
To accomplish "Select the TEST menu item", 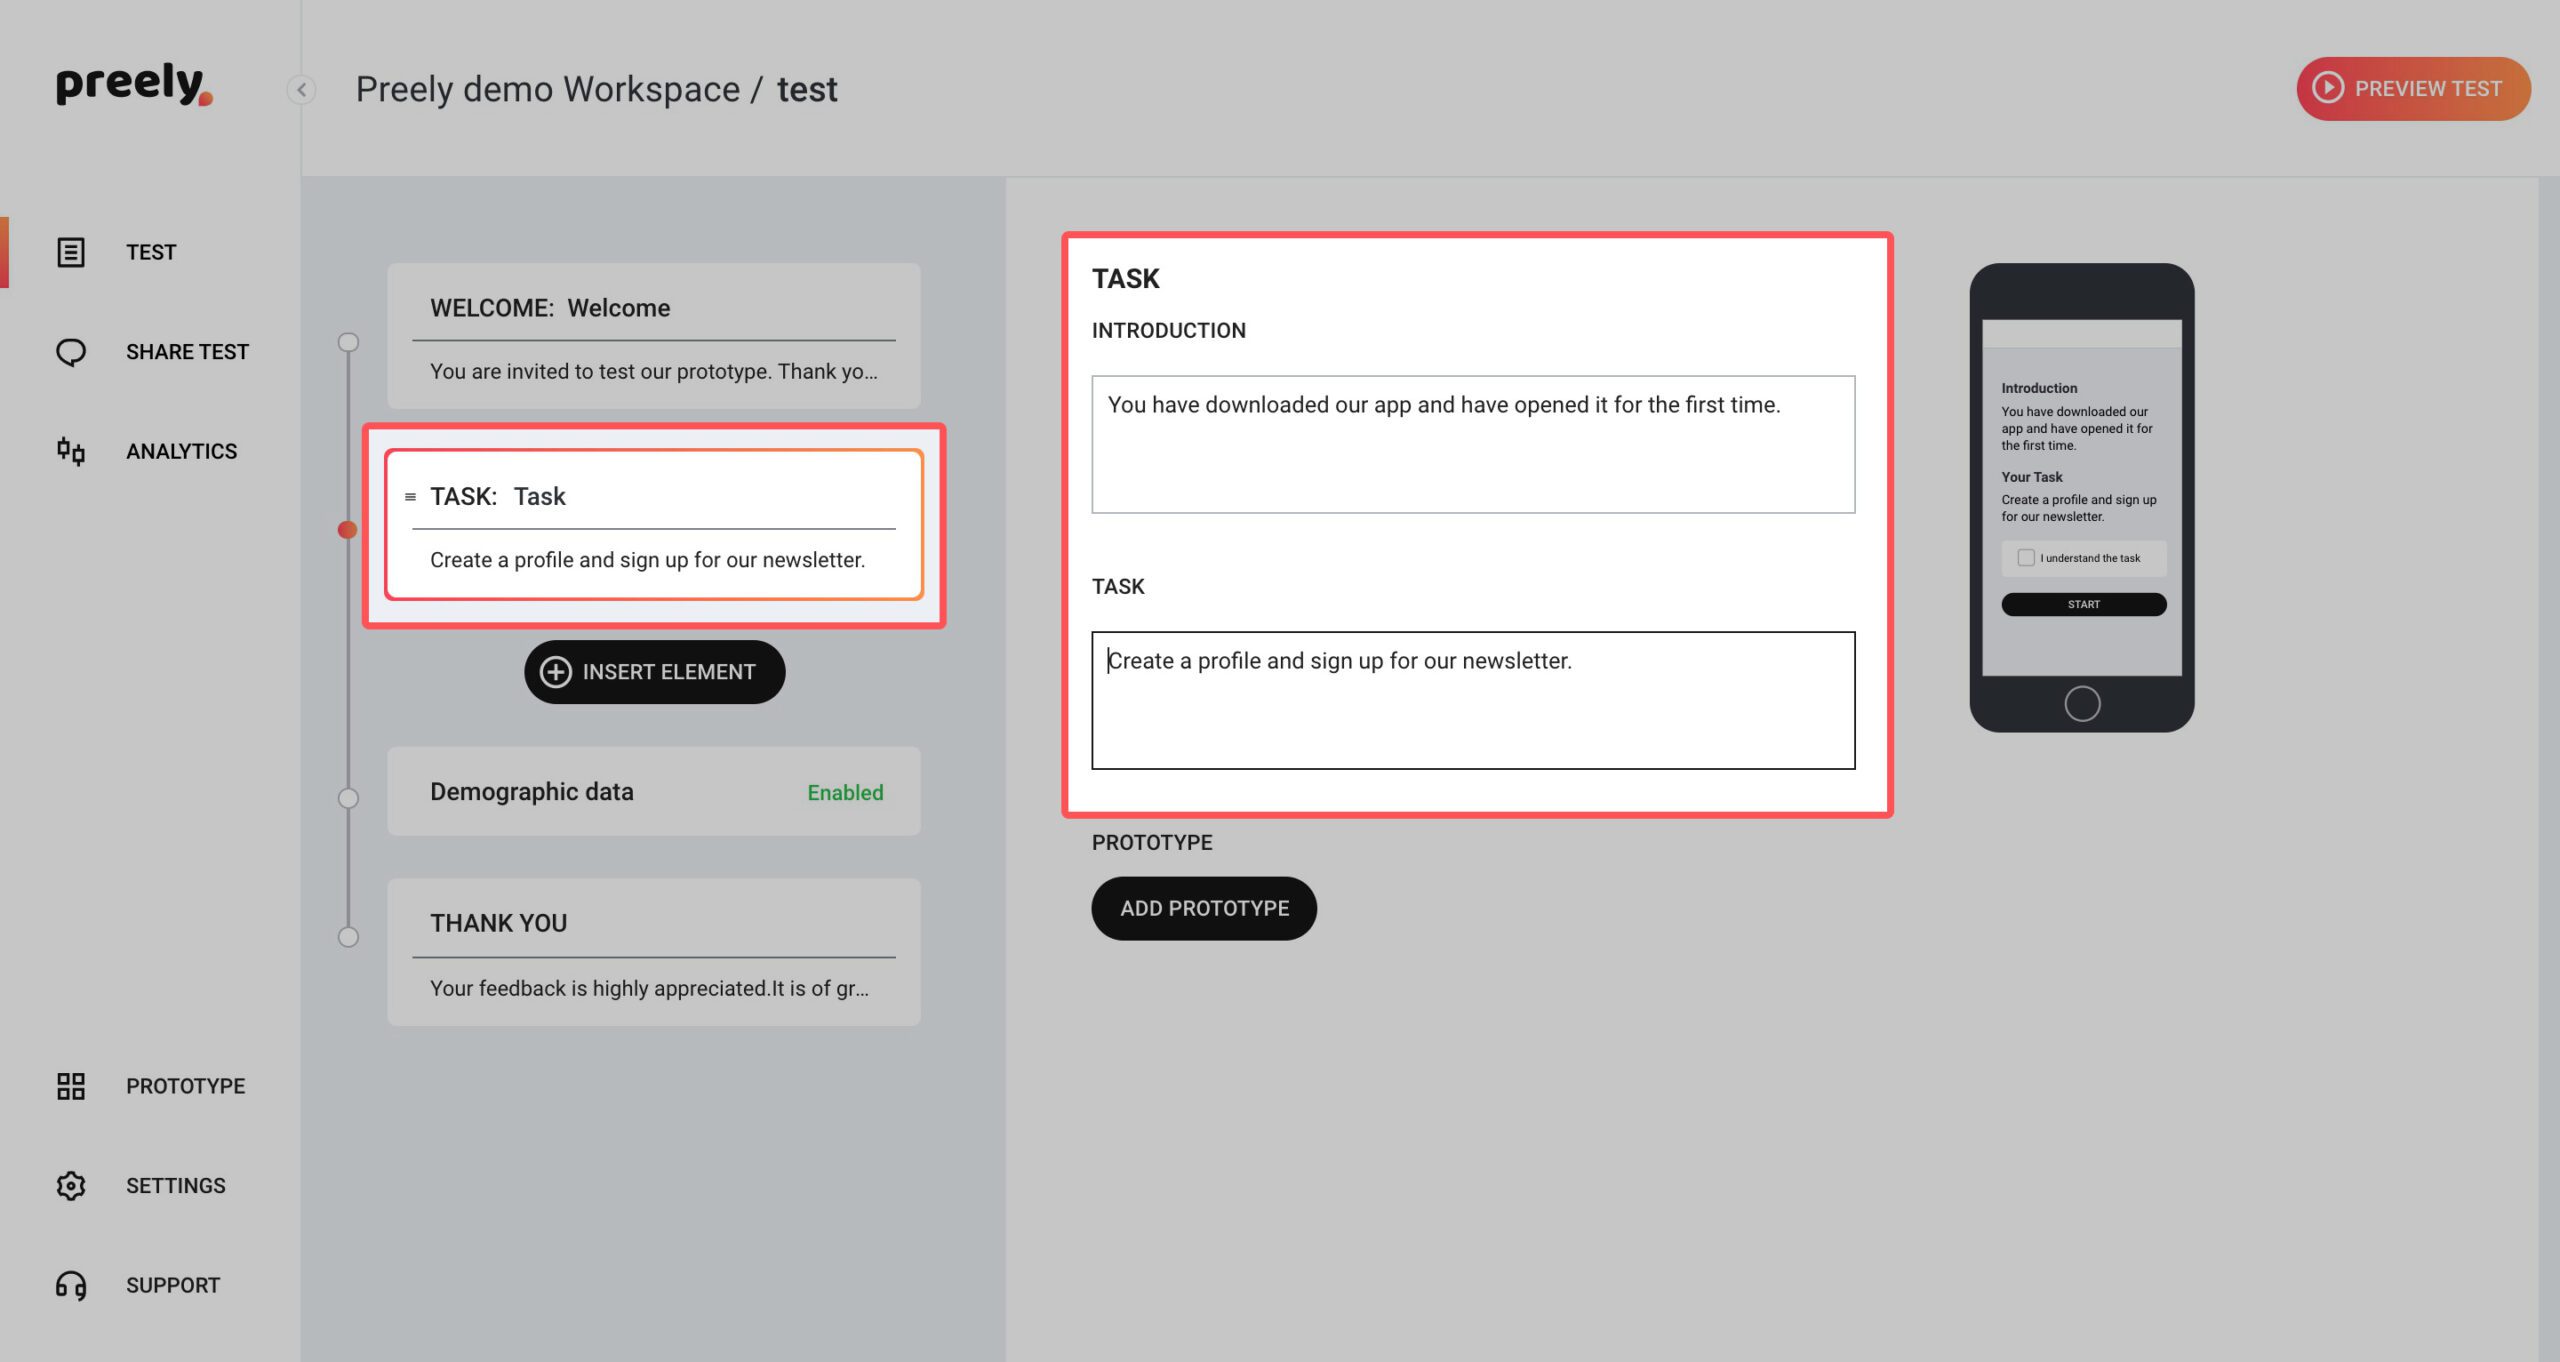I will click(151, 251).
